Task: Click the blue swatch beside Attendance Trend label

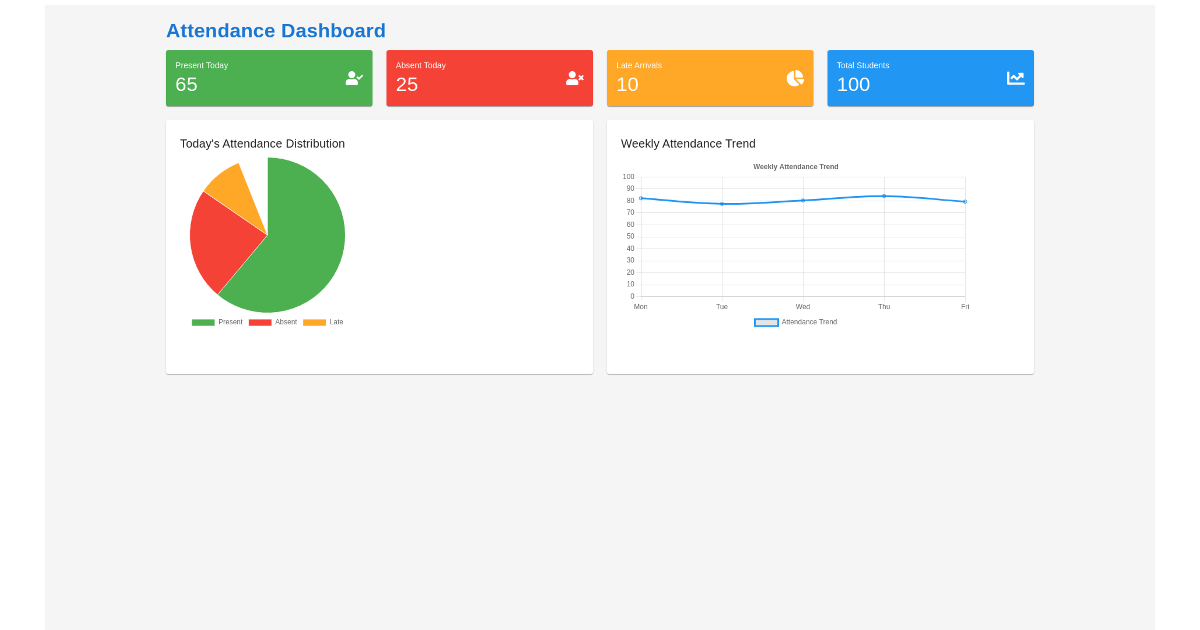Action: [x=766, y=322]
